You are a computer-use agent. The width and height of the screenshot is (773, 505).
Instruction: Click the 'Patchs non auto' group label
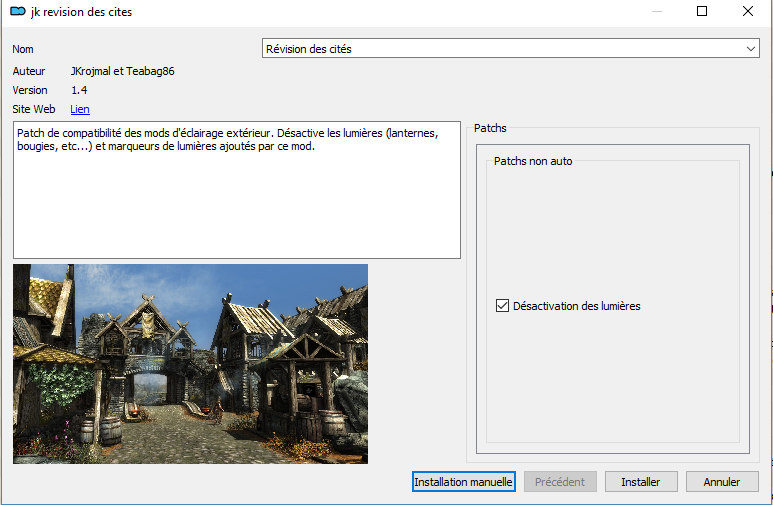pos(533,161)
